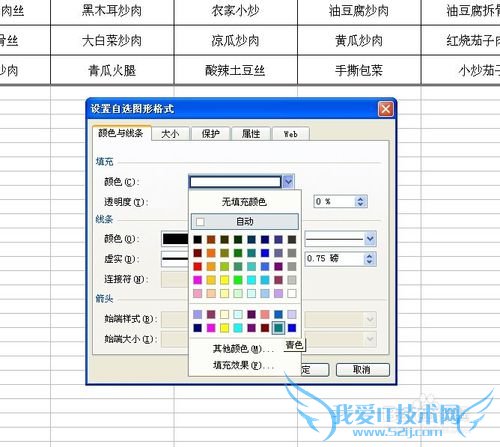The height and width of the screenshot is (447, 500).
Task: Select cell 黄瓜炒肉
Action: click(x=359, y=41)
